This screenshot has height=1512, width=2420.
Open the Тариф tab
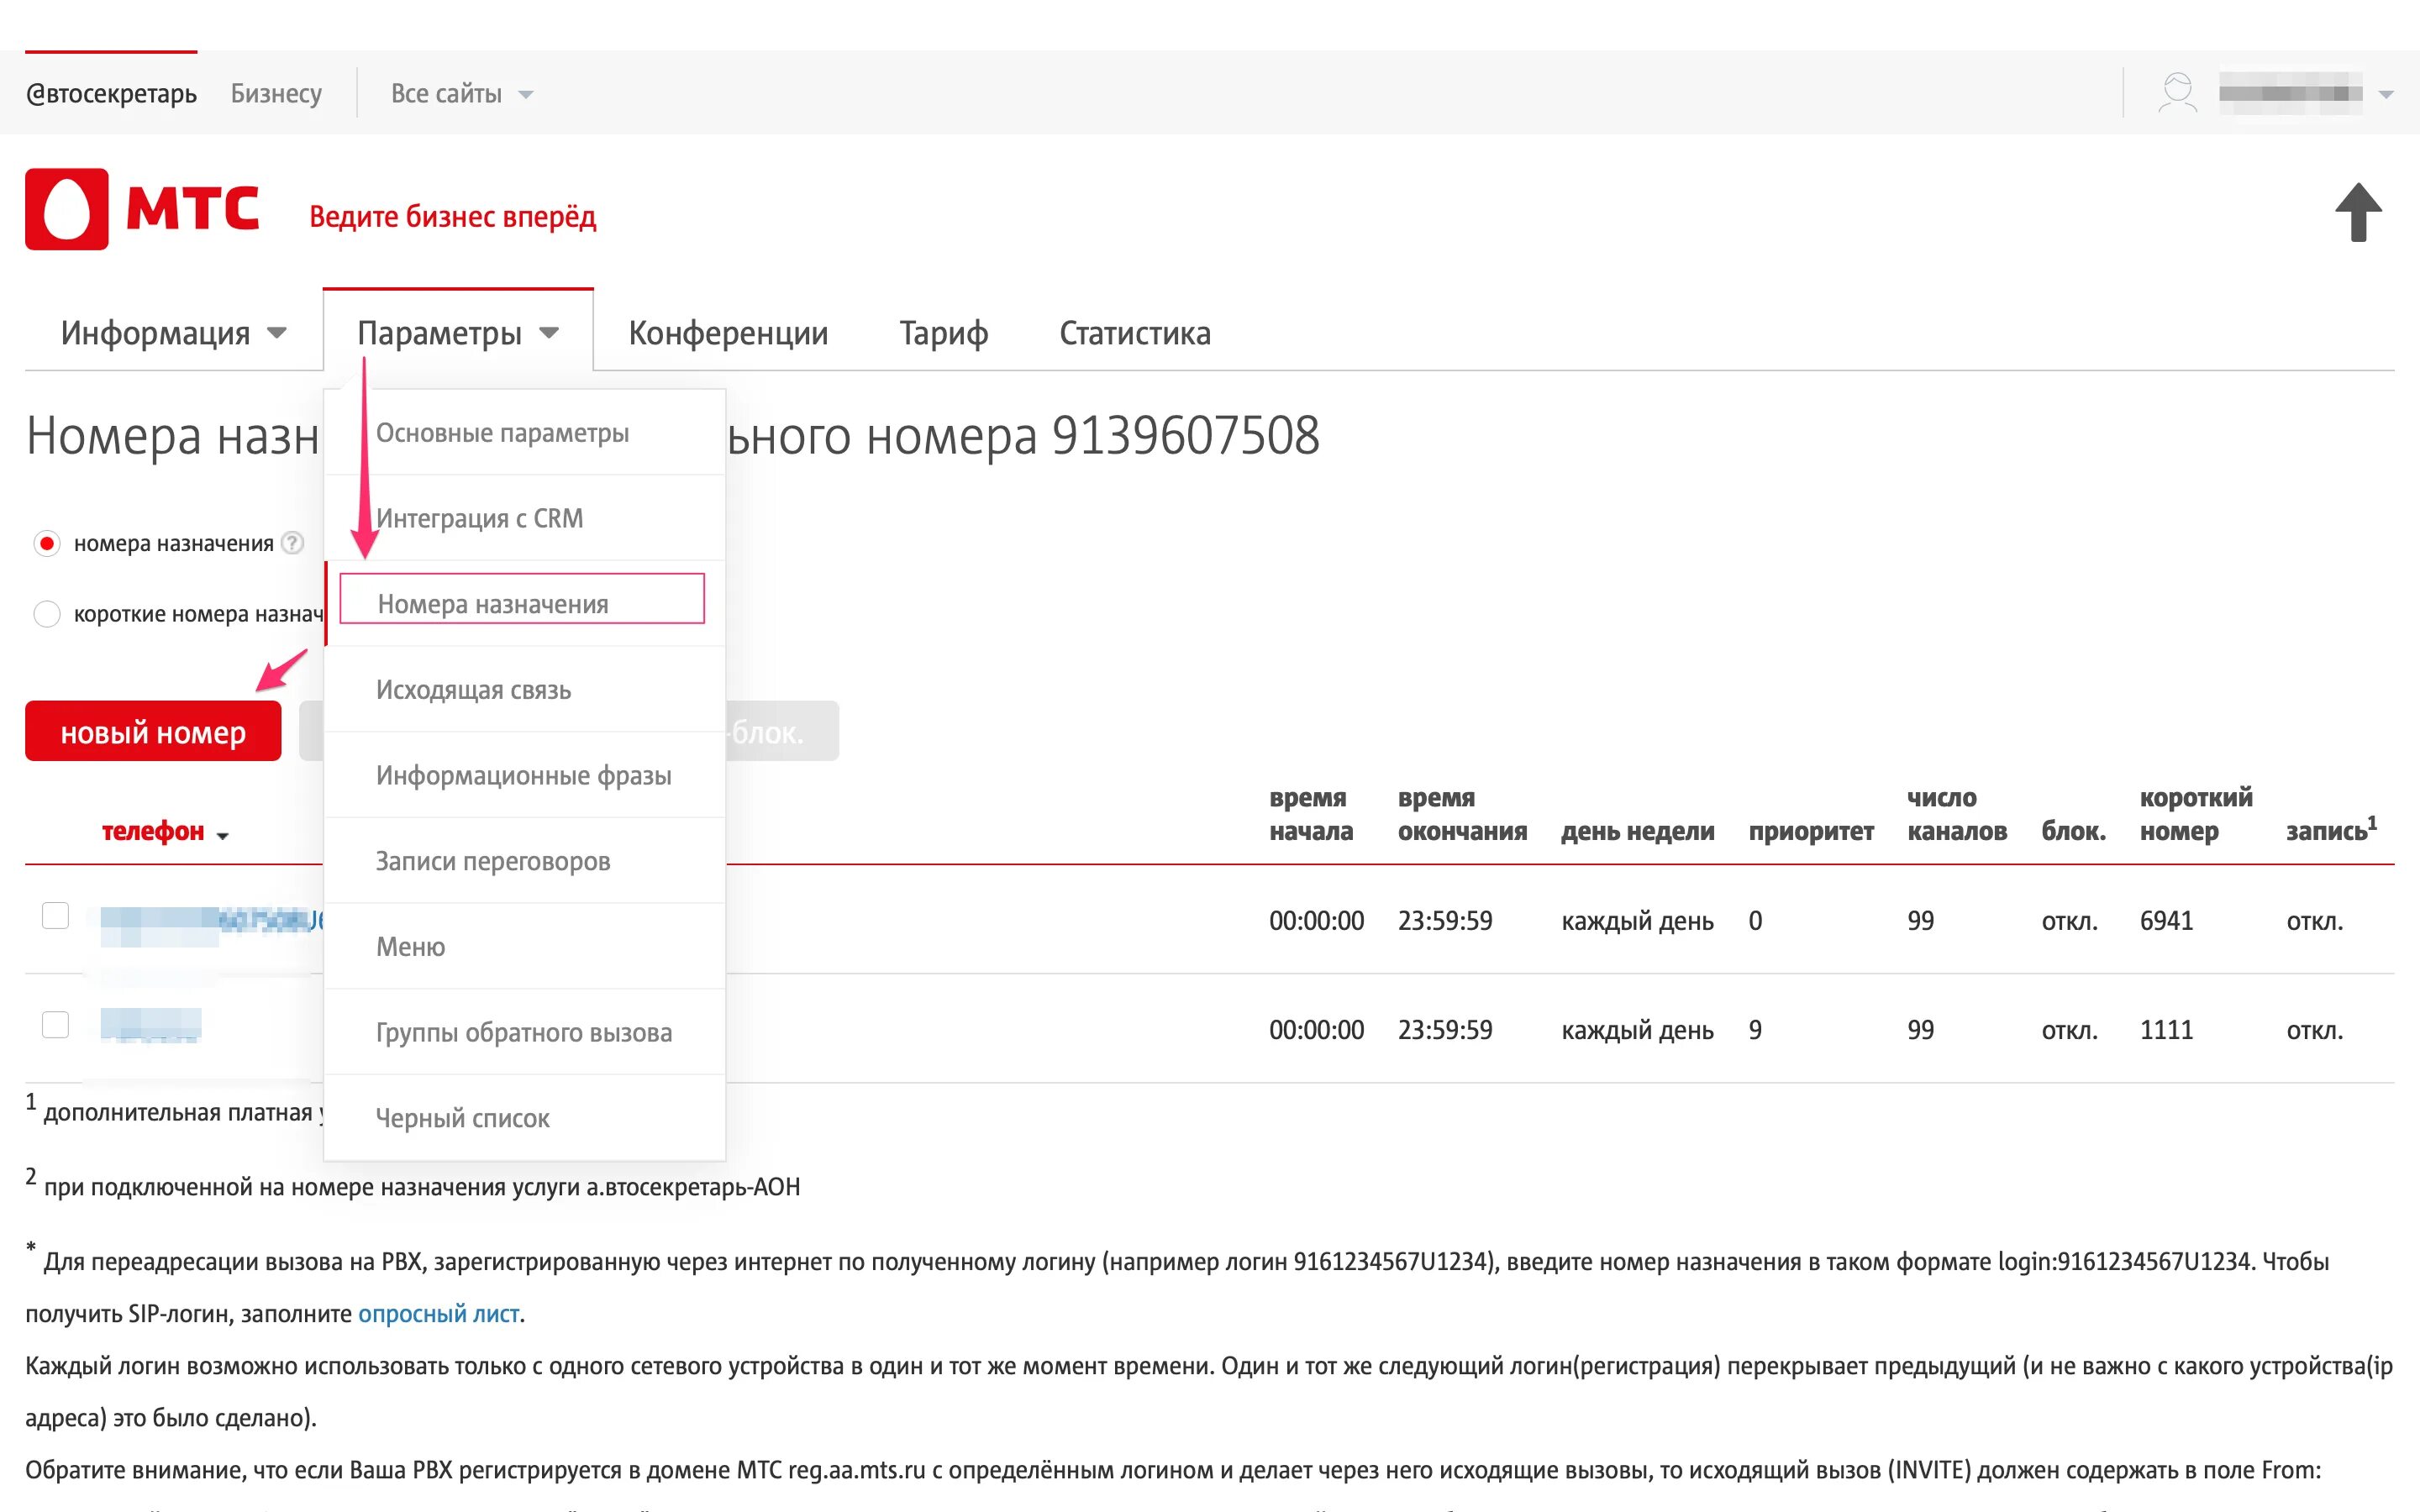tap(943, 333)
